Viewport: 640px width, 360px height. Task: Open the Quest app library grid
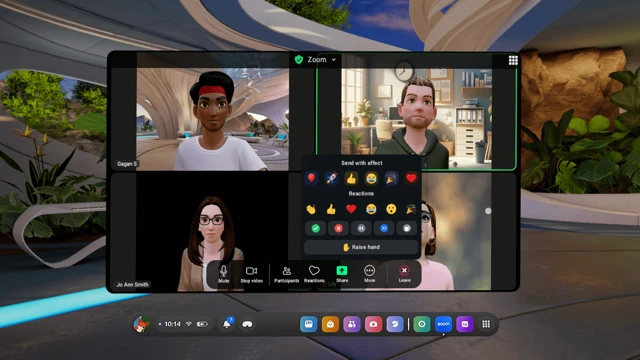tap(486, 324)
